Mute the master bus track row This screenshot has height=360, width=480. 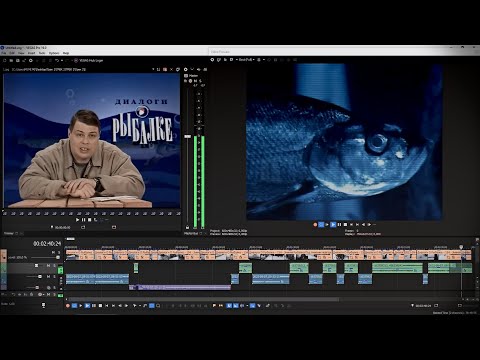[x=48, y=294]
